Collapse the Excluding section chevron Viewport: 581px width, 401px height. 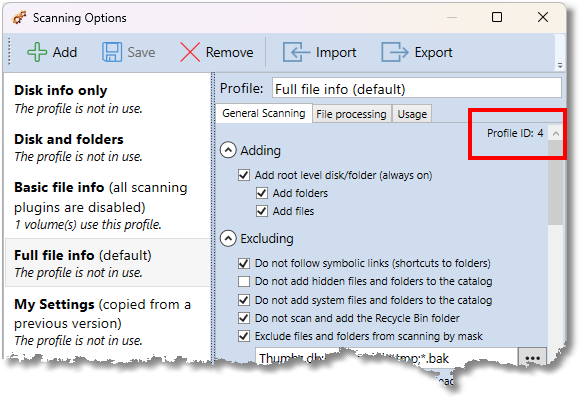tap(228, 239)
